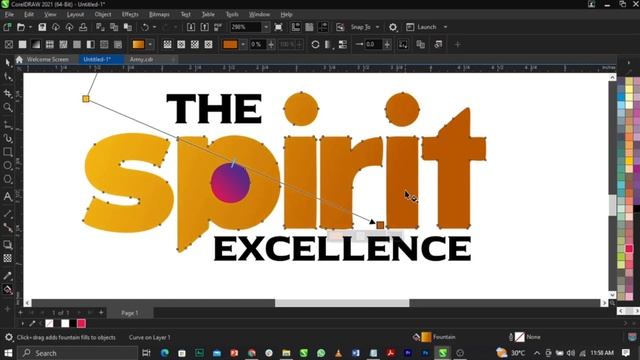Toggle Bitmap pattern fill type
The image size is (640, 360).
(x=63, y=44)
